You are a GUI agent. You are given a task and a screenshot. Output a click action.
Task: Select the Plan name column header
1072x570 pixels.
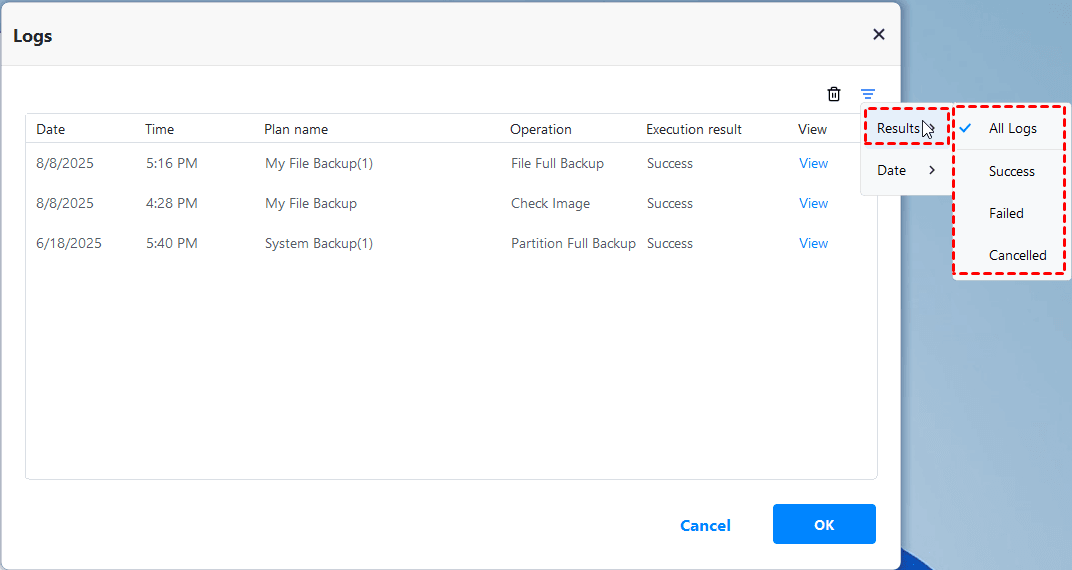point(296,129)
